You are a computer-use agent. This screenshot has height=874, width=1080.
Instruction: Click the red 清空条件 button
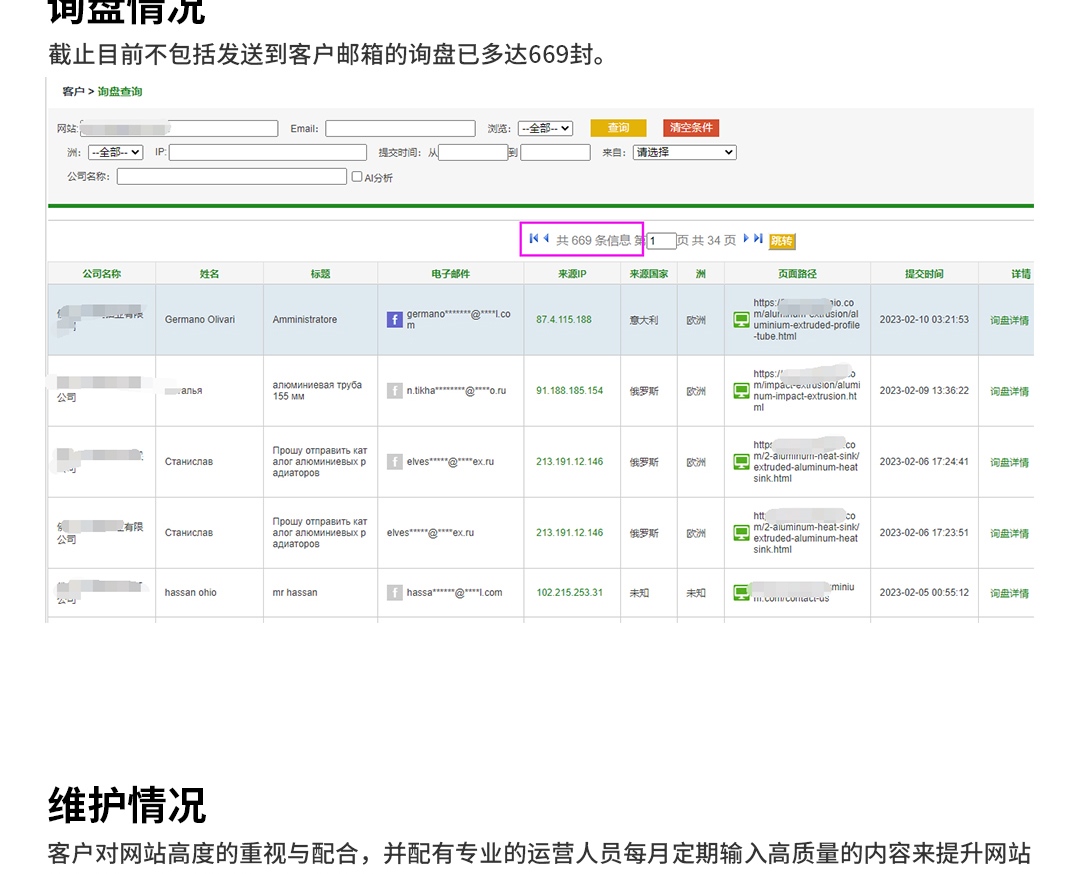tap(691, 128)
